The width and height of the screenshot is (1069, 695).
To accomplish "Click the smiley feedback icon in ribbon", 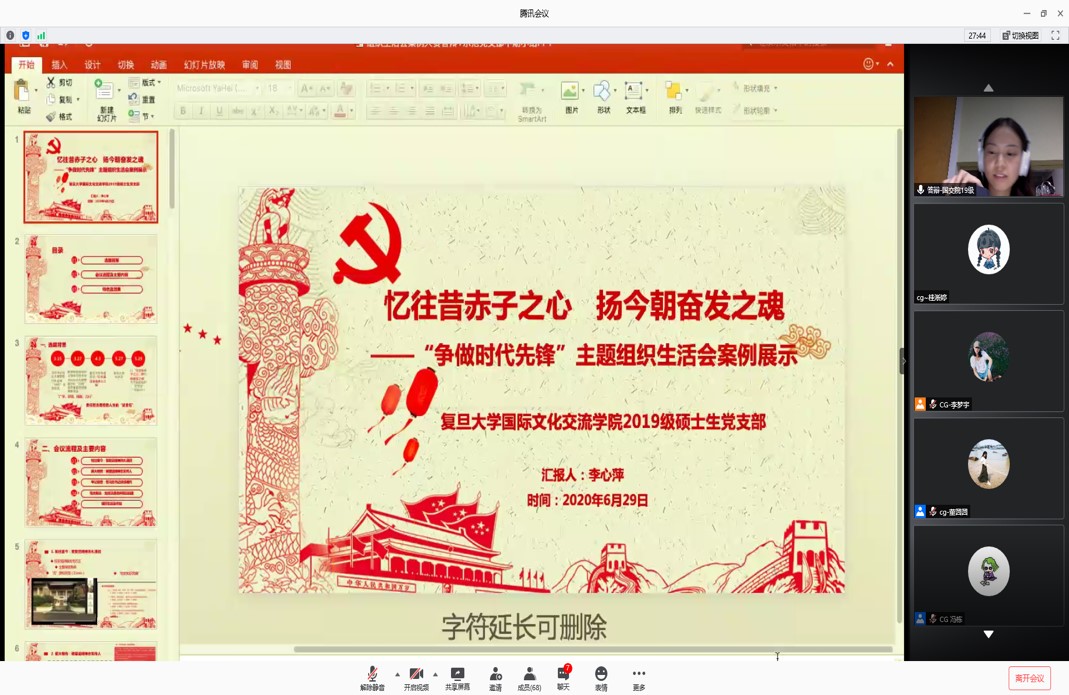I will pos(868,63).
